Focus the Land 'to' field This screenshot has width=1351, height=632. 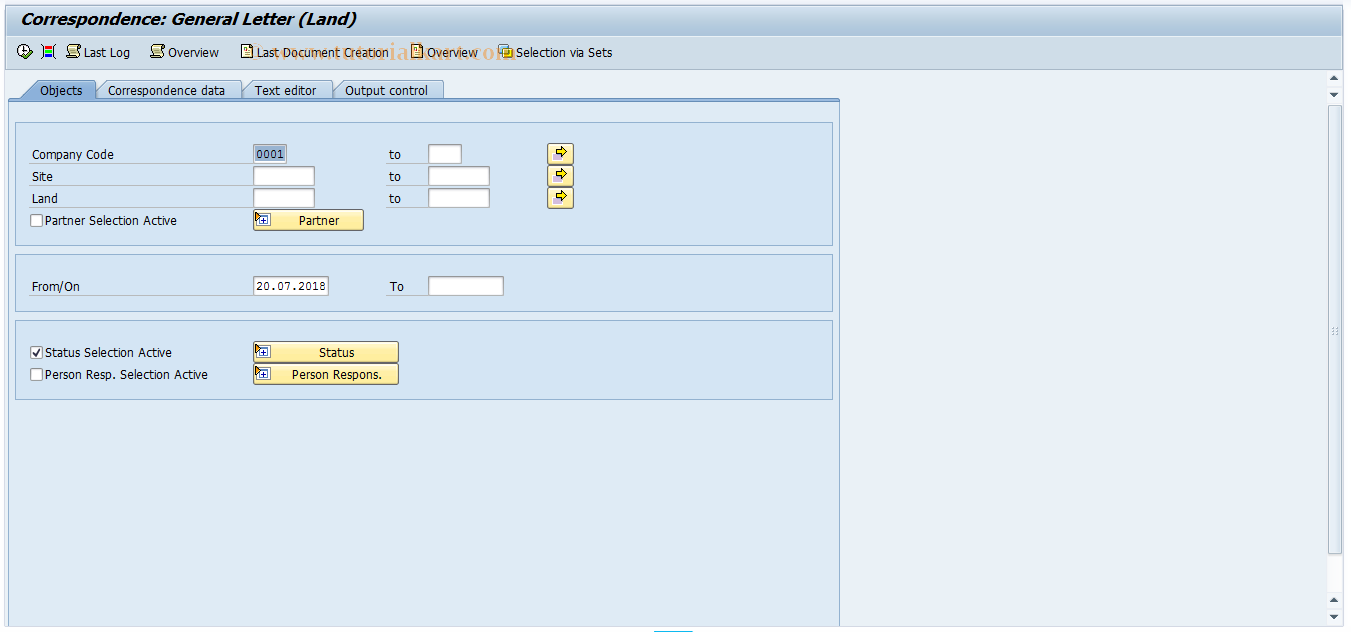coord(459,198)
